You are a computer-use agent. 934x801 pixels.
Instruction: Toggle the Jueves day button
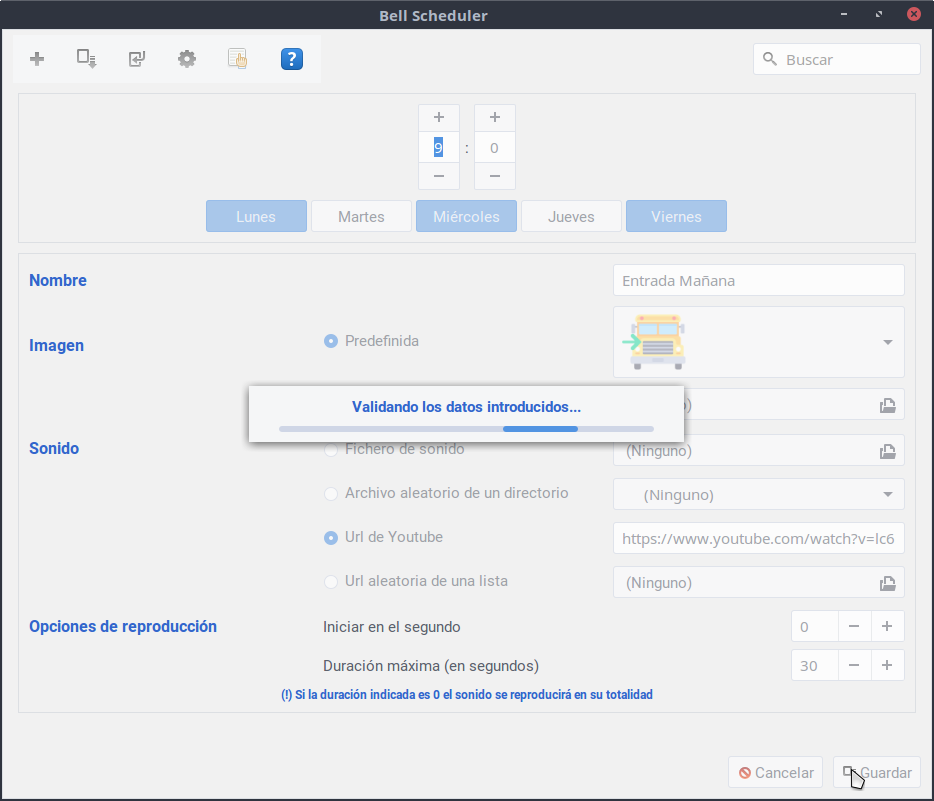click(571, 216)
